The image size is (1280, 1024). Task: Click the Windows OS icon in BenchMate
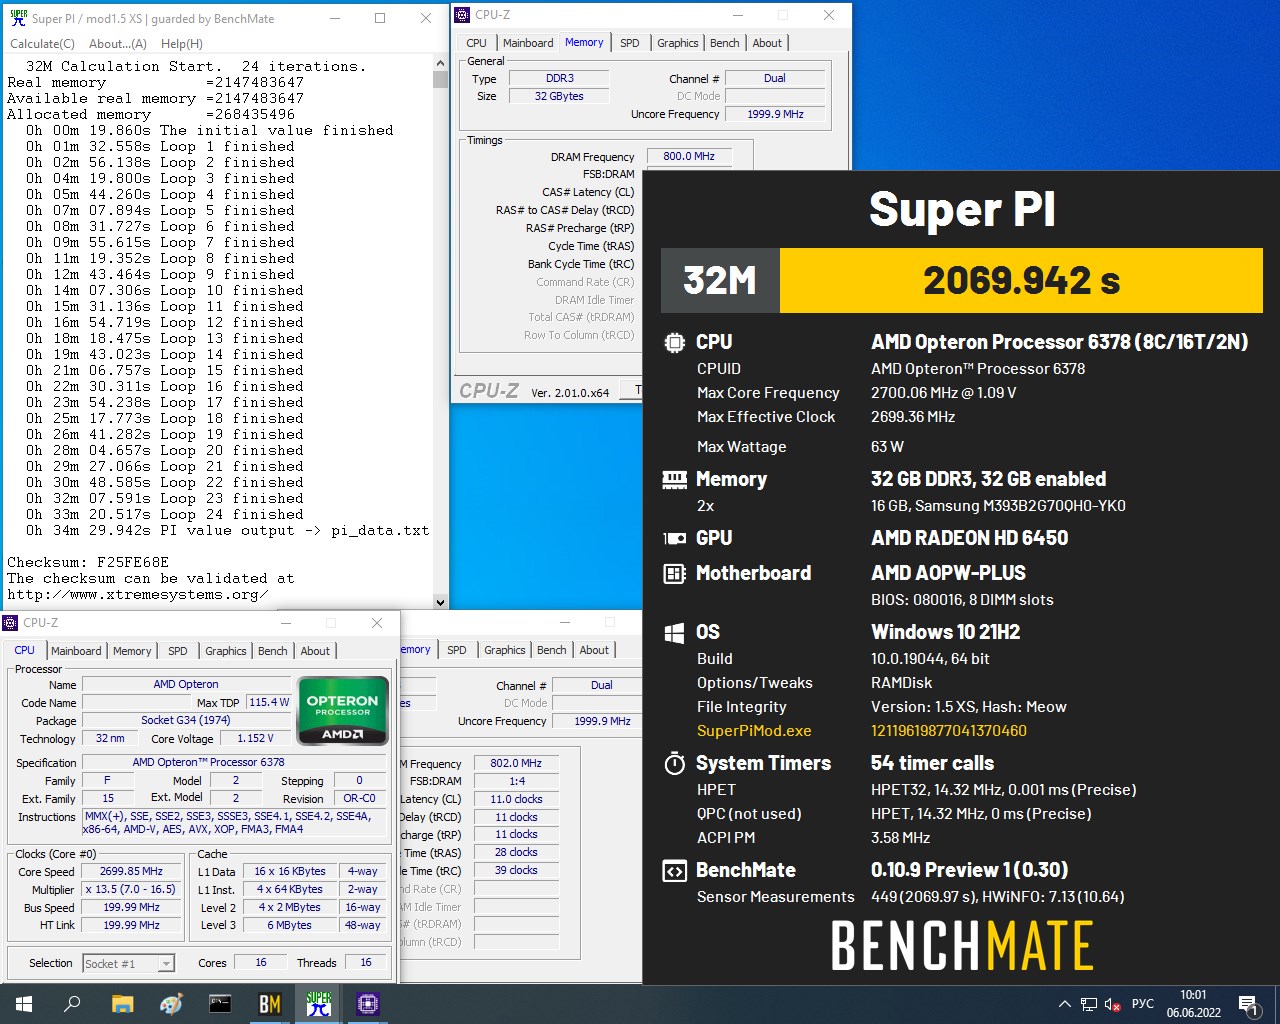(674, 632)
